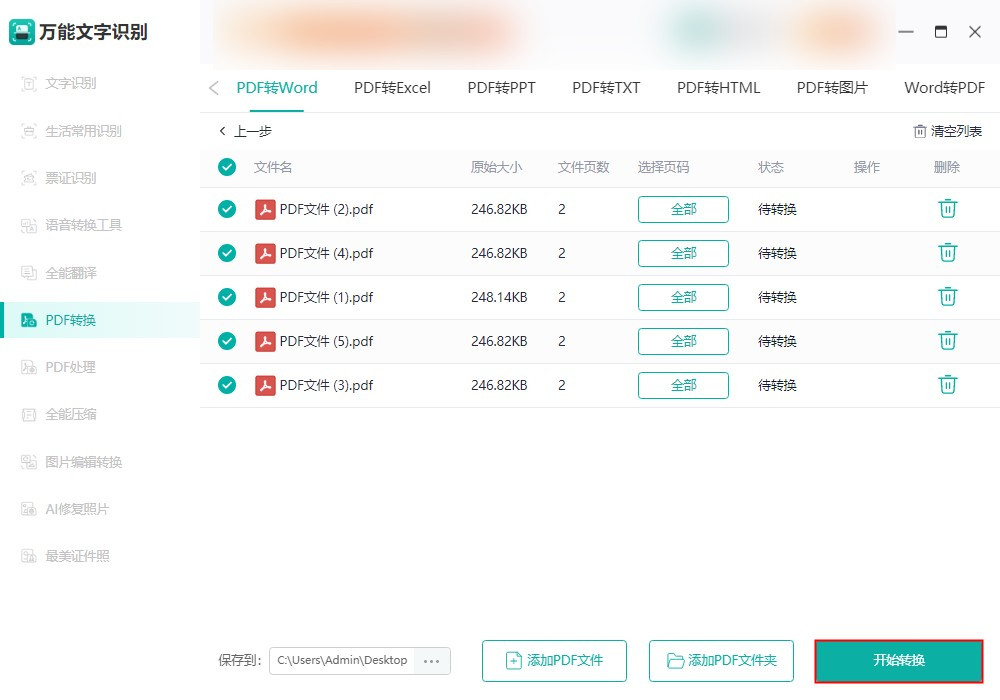Start conversion with 开始转换

[x=899, y=660]
